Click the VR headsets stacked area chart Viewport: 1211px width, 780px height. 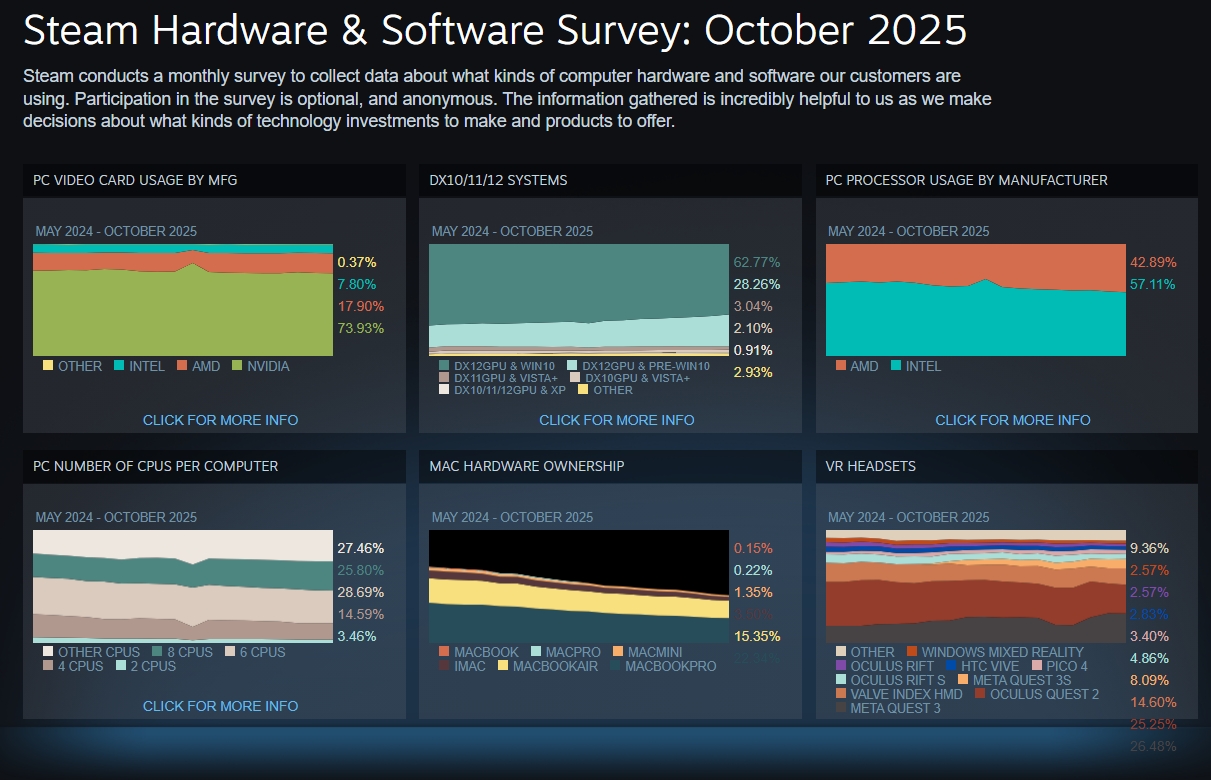point(975,586)
